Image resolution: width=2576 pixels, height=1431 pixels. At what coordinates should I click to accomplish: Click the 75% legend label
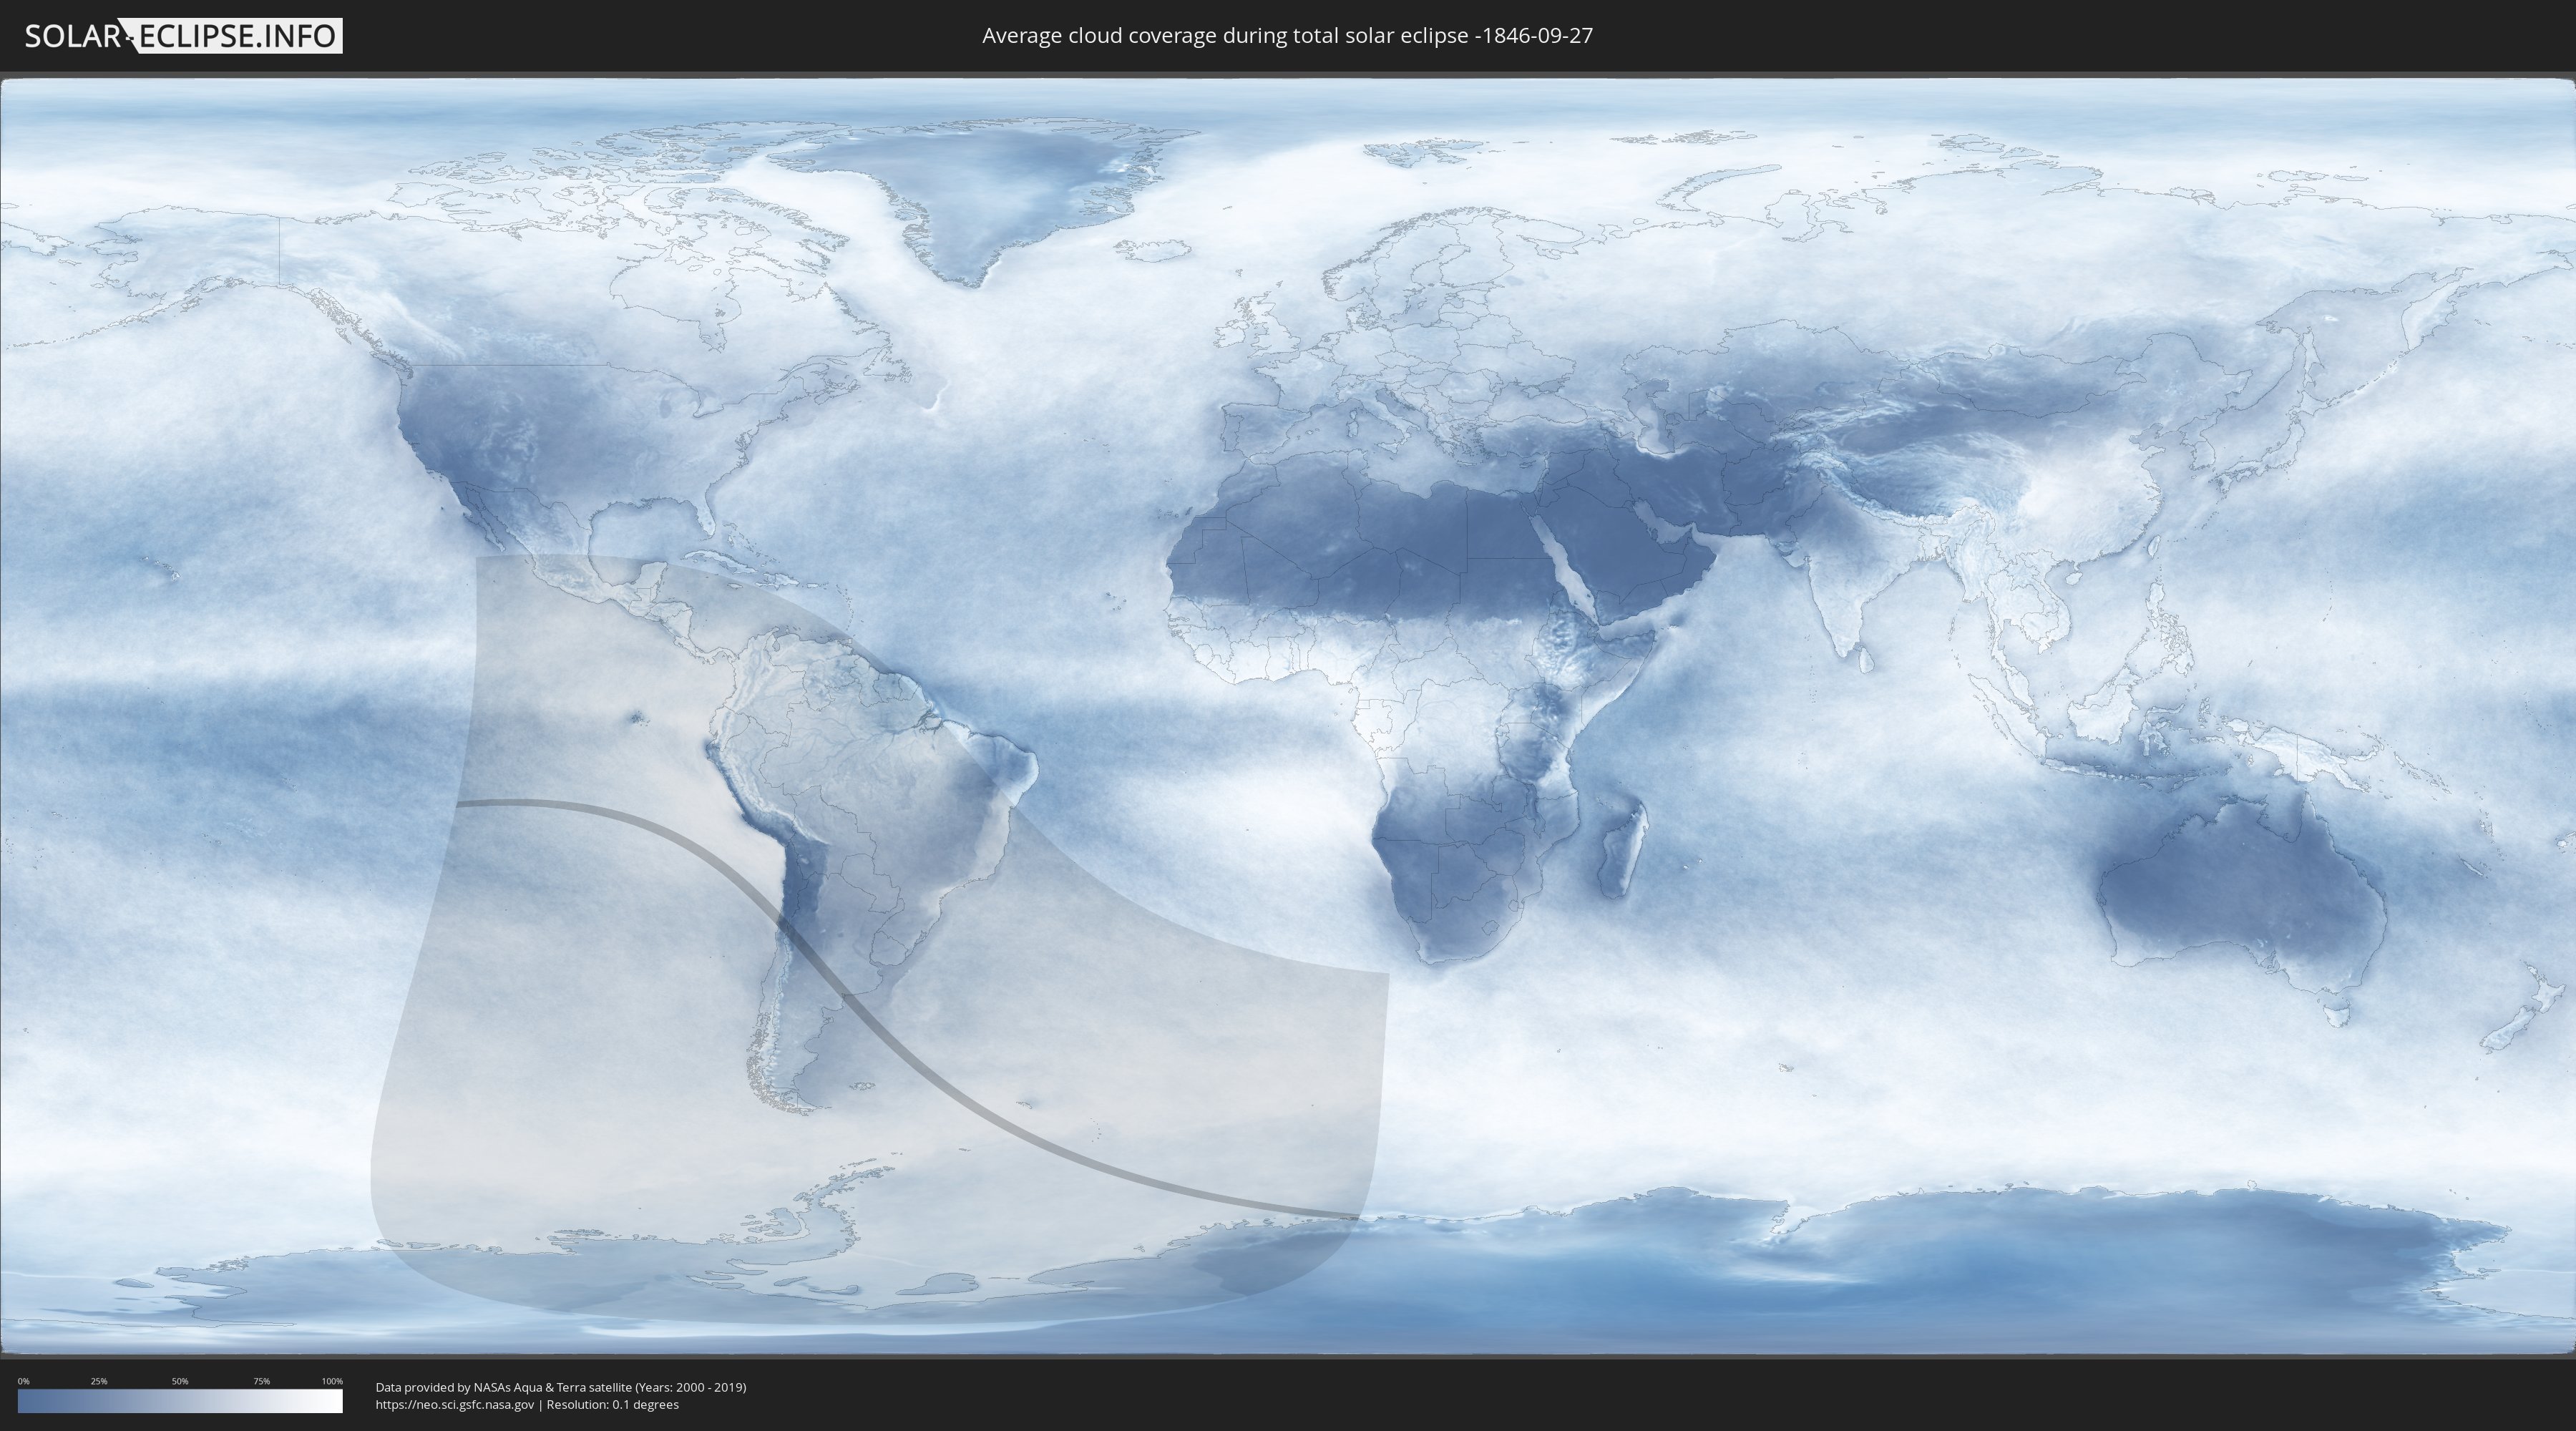(x=261, y=1381)
